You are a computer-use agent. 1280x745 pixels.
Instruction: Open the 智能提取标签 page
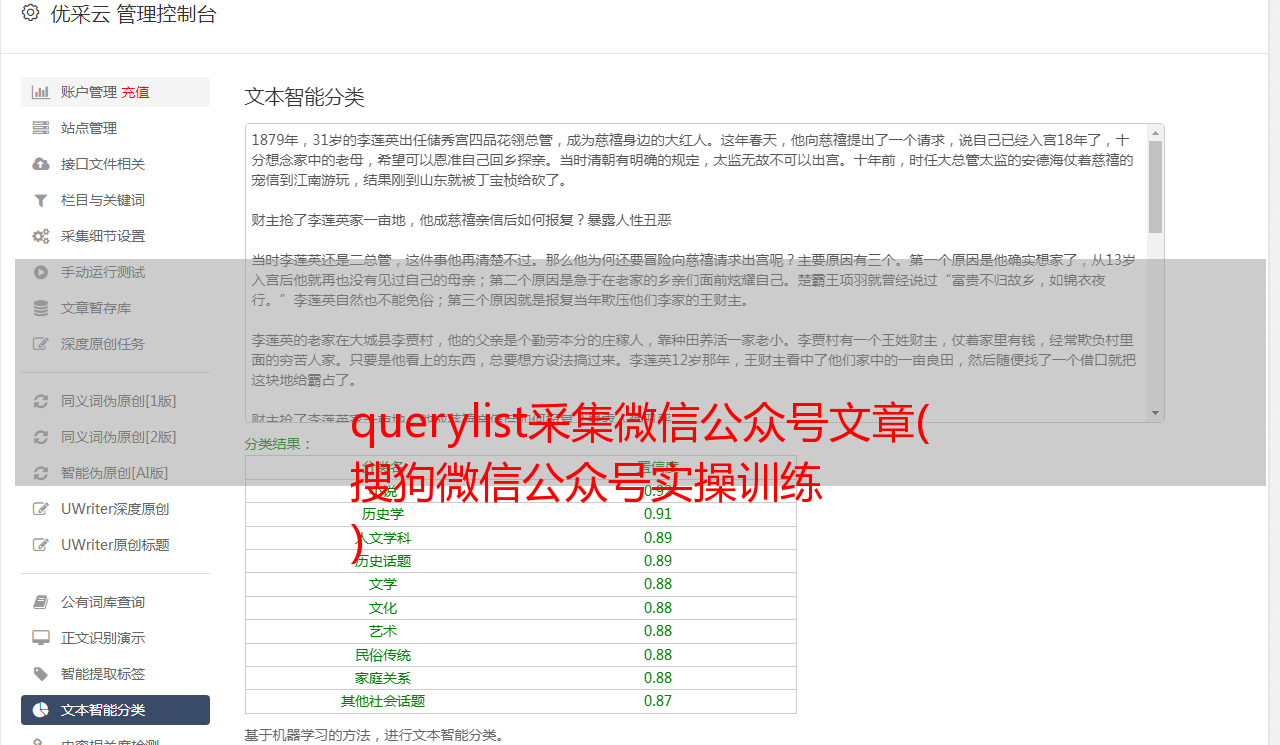point(115,674)
